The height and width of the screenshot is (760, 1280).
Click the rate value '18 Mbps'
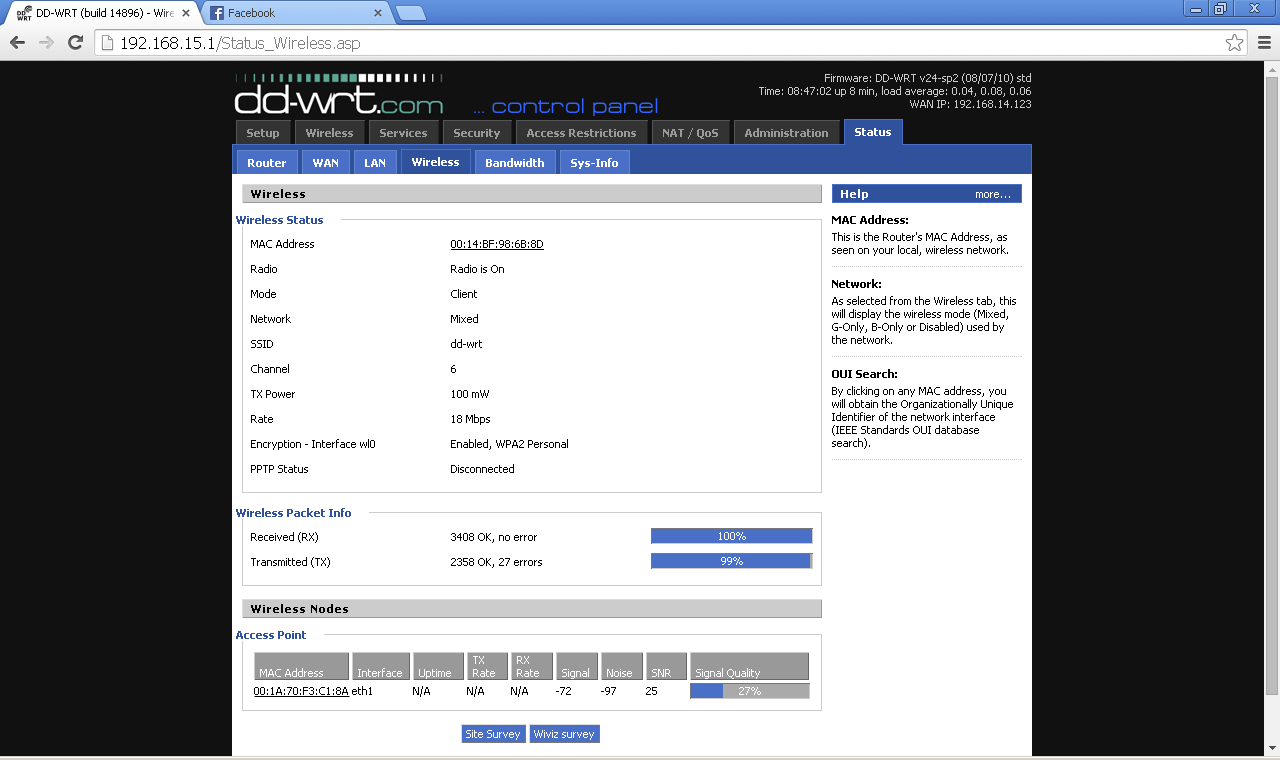[x=470, y=419]
